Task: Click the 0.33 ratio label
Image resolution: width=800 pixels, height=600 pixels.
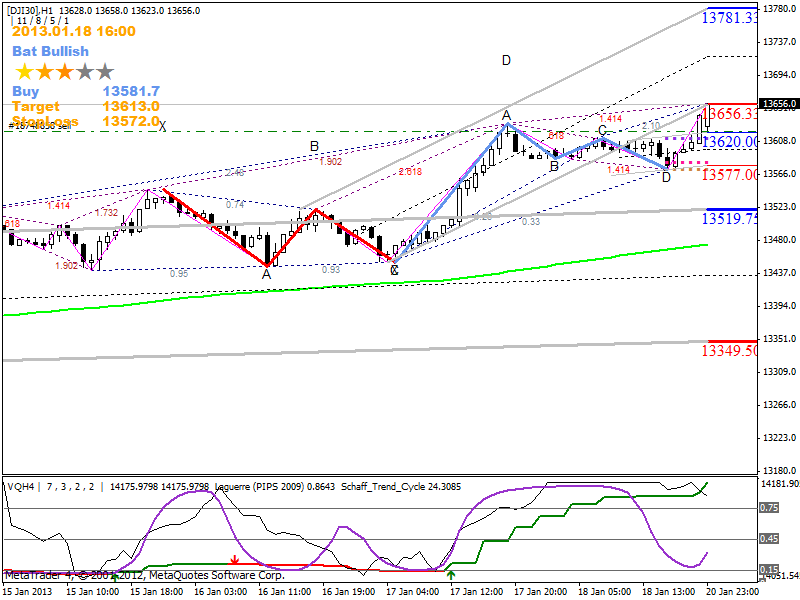Action: [531, 221]
